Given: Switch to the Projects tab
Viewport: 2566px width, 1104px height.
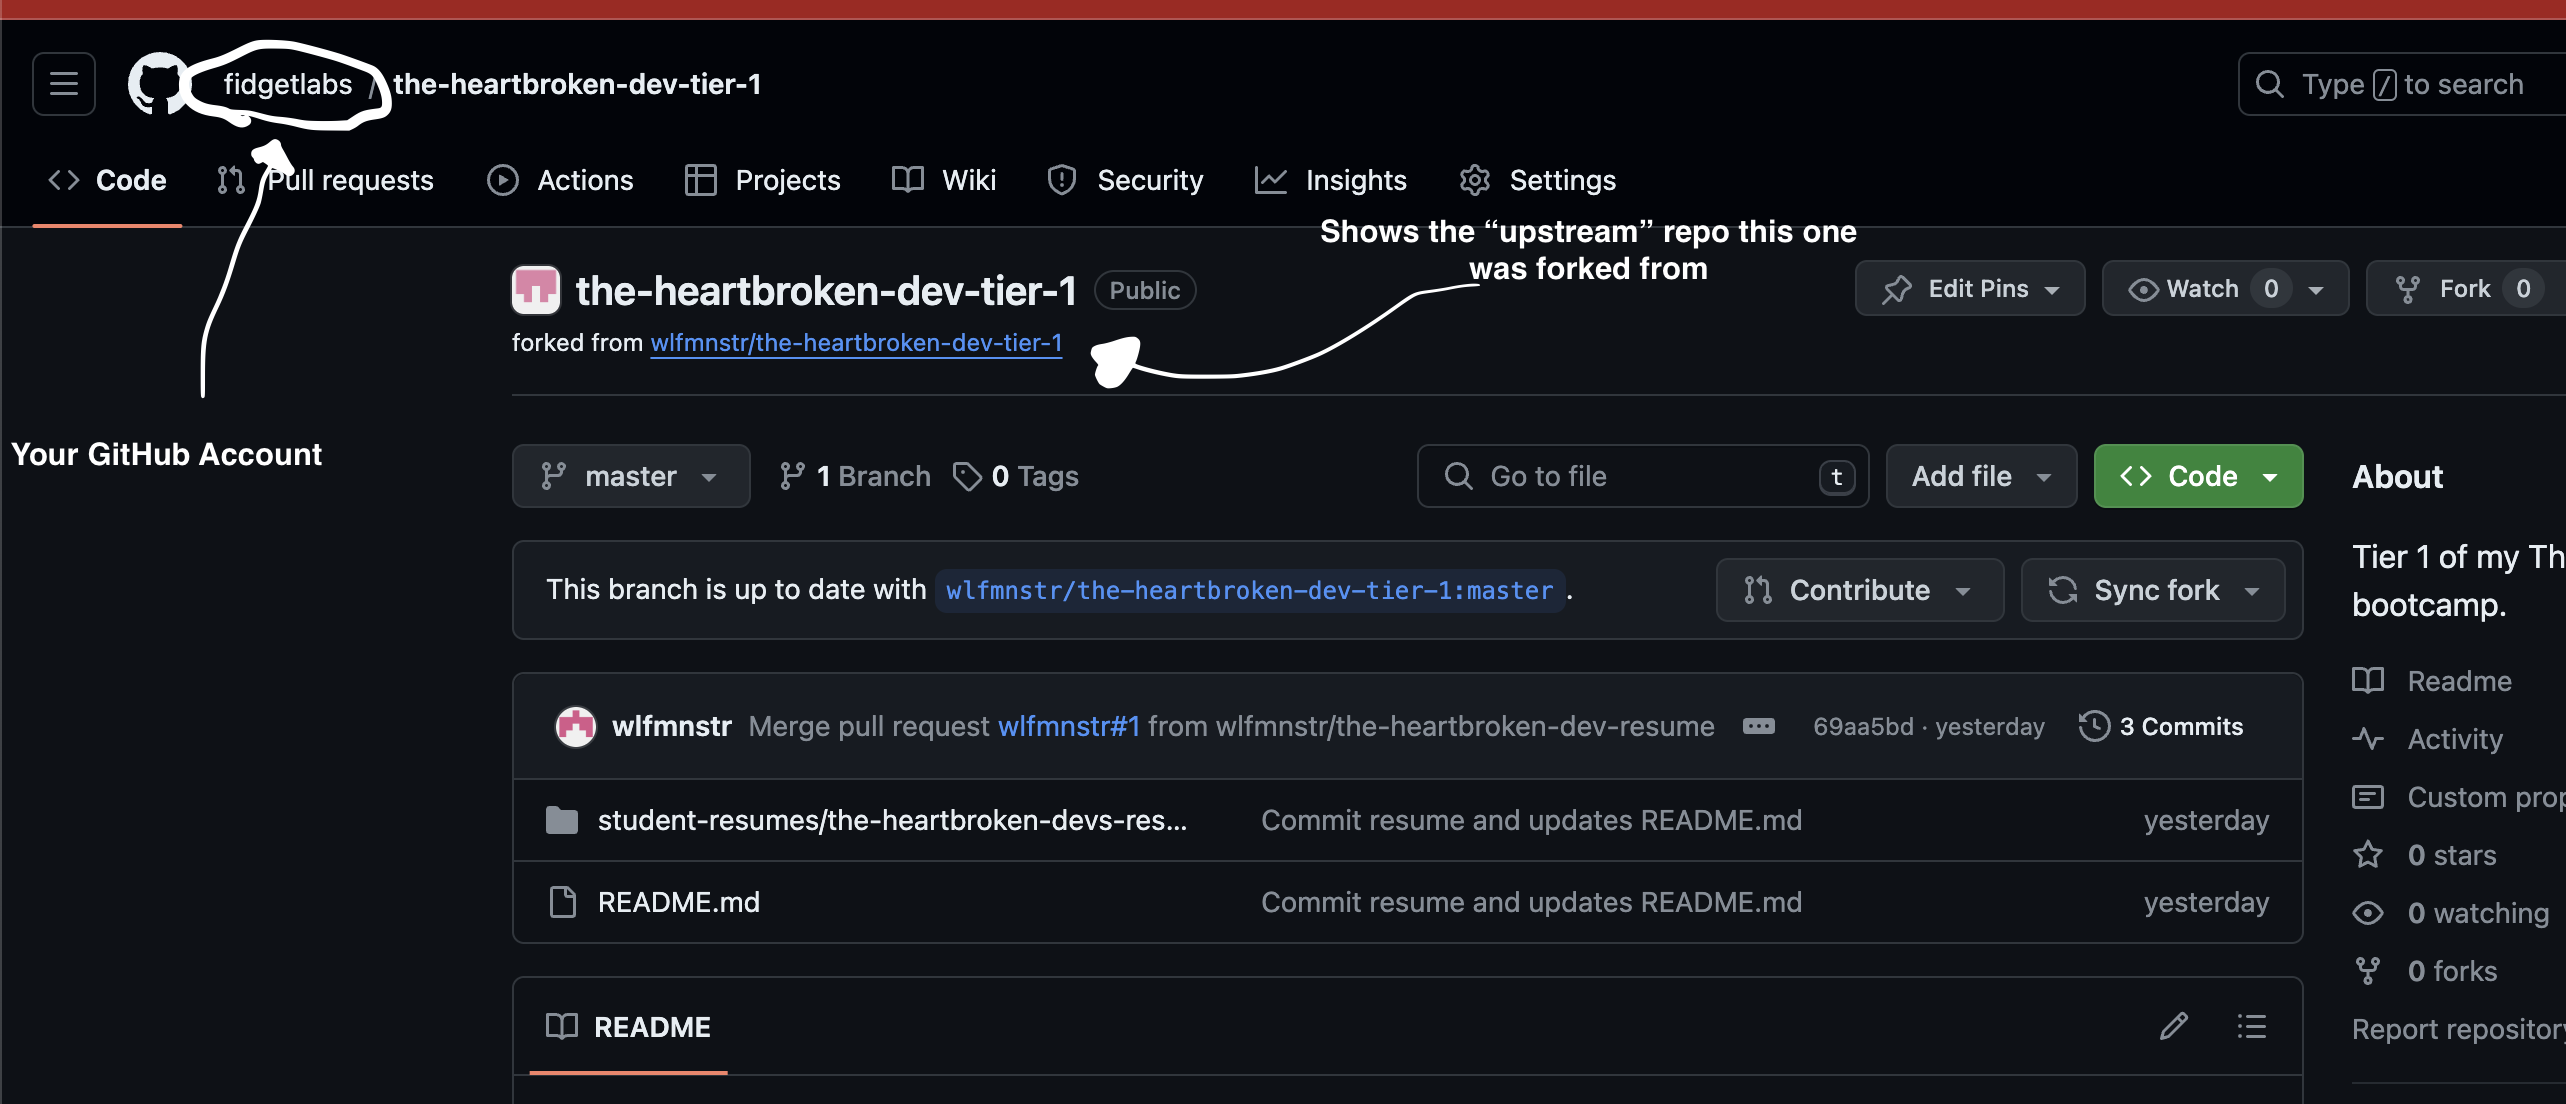Looking at the screenshot, I should point(763,180).
